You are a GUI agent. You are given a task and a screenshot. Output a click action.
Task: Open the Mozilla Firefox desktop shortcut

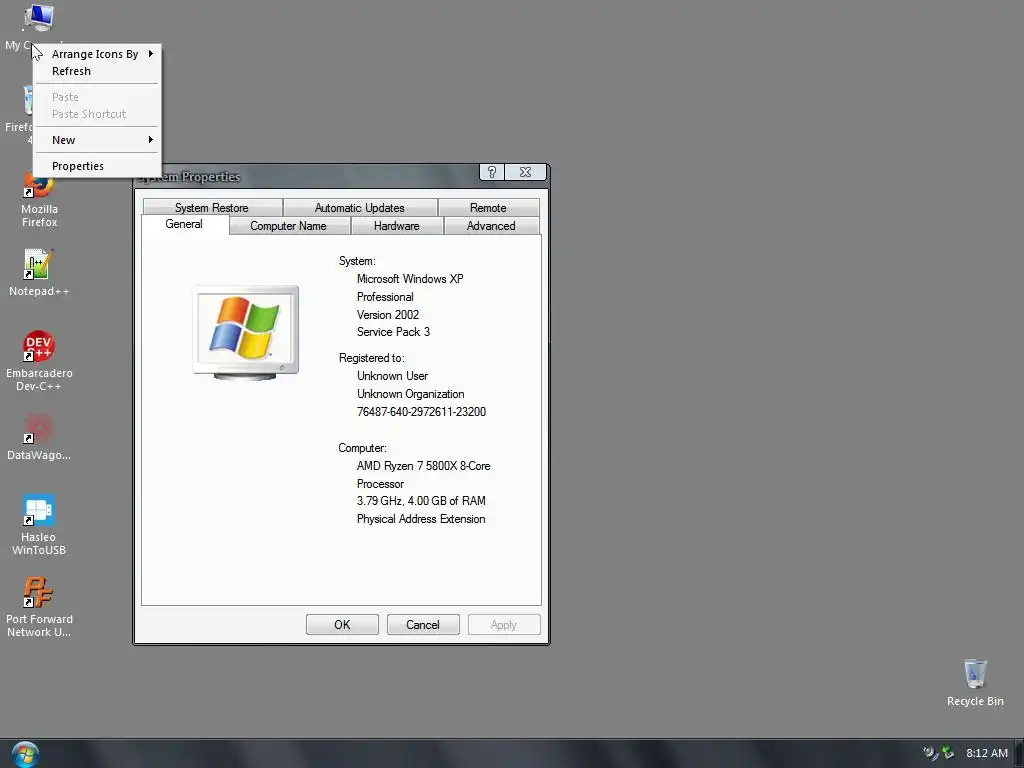pos(39,201)
